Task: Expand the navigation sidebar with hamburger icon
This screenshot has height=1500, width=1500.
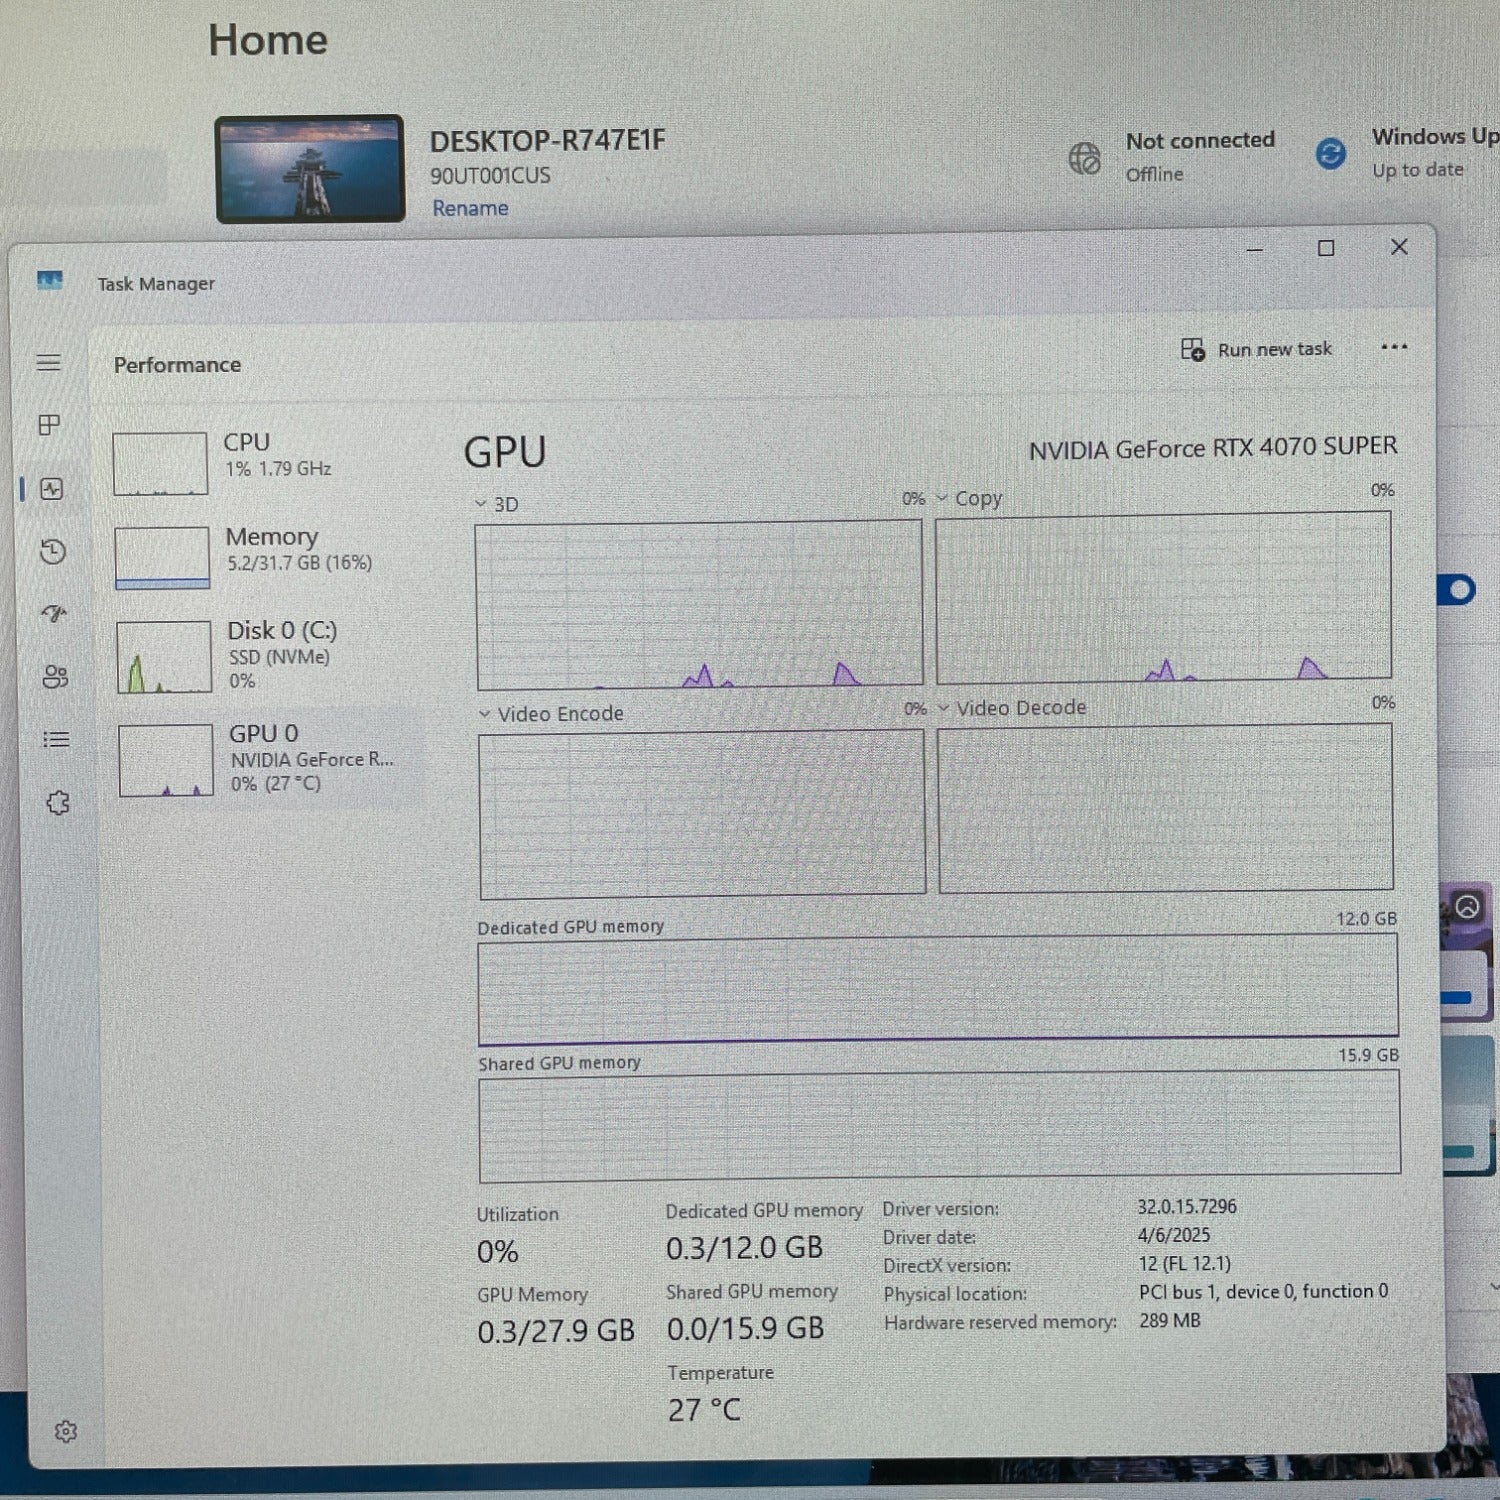Action: click(x=48, y=363)
